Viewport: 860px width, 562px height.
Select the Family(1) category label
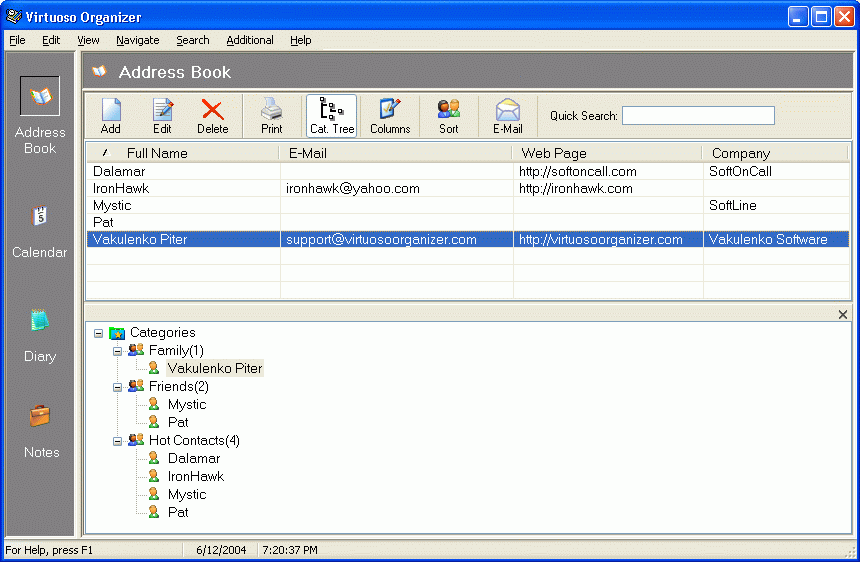[x=176, y=350]
